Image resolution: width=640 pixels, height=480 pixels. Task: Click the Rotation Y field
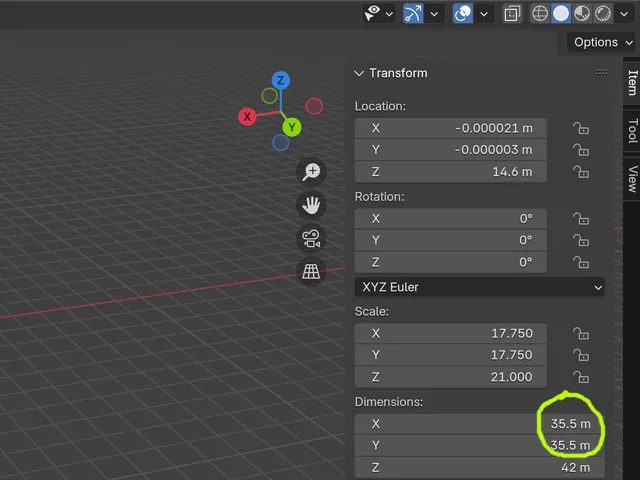tap(450, 240)
